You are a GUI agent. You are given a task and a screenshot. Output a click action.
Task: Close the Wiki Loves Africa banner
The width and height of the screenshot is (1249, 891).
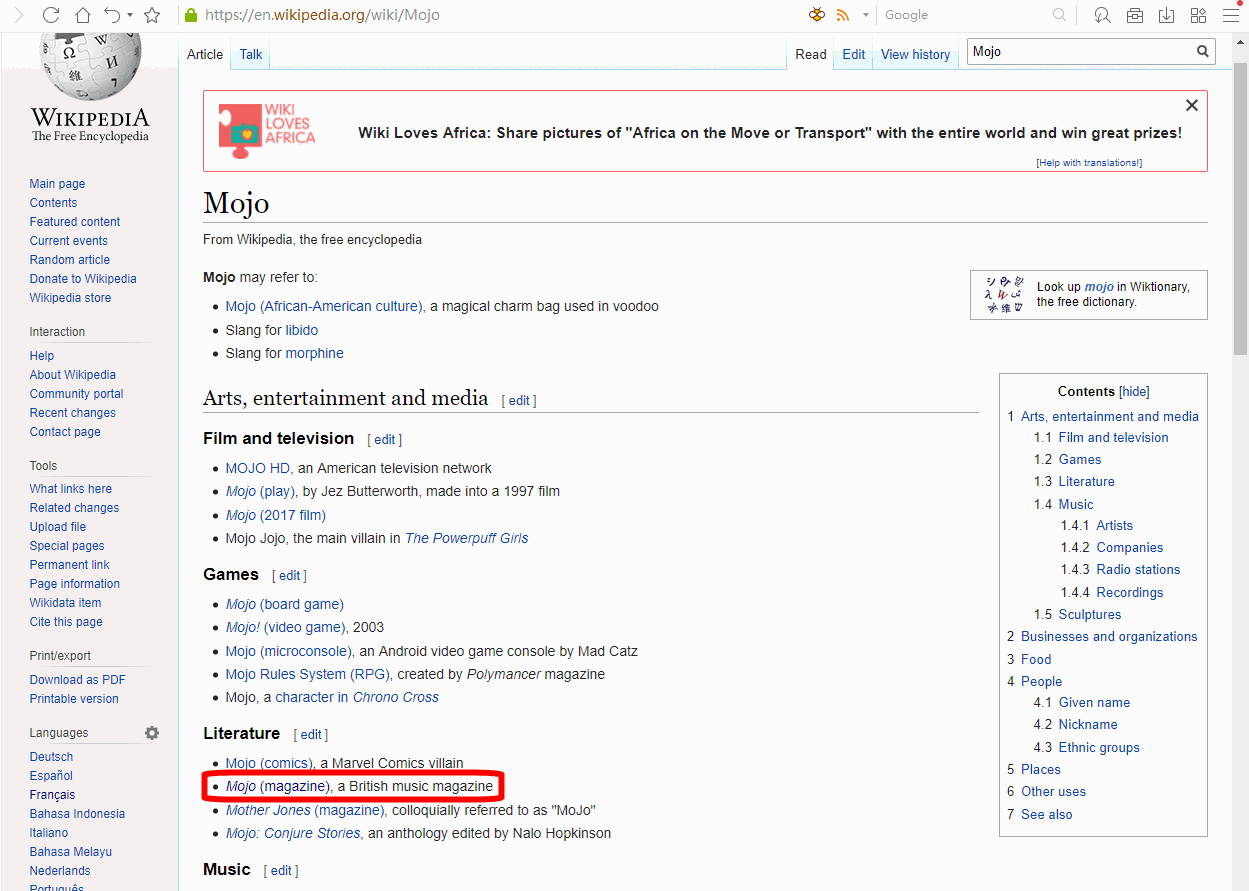pos(1191,105)
